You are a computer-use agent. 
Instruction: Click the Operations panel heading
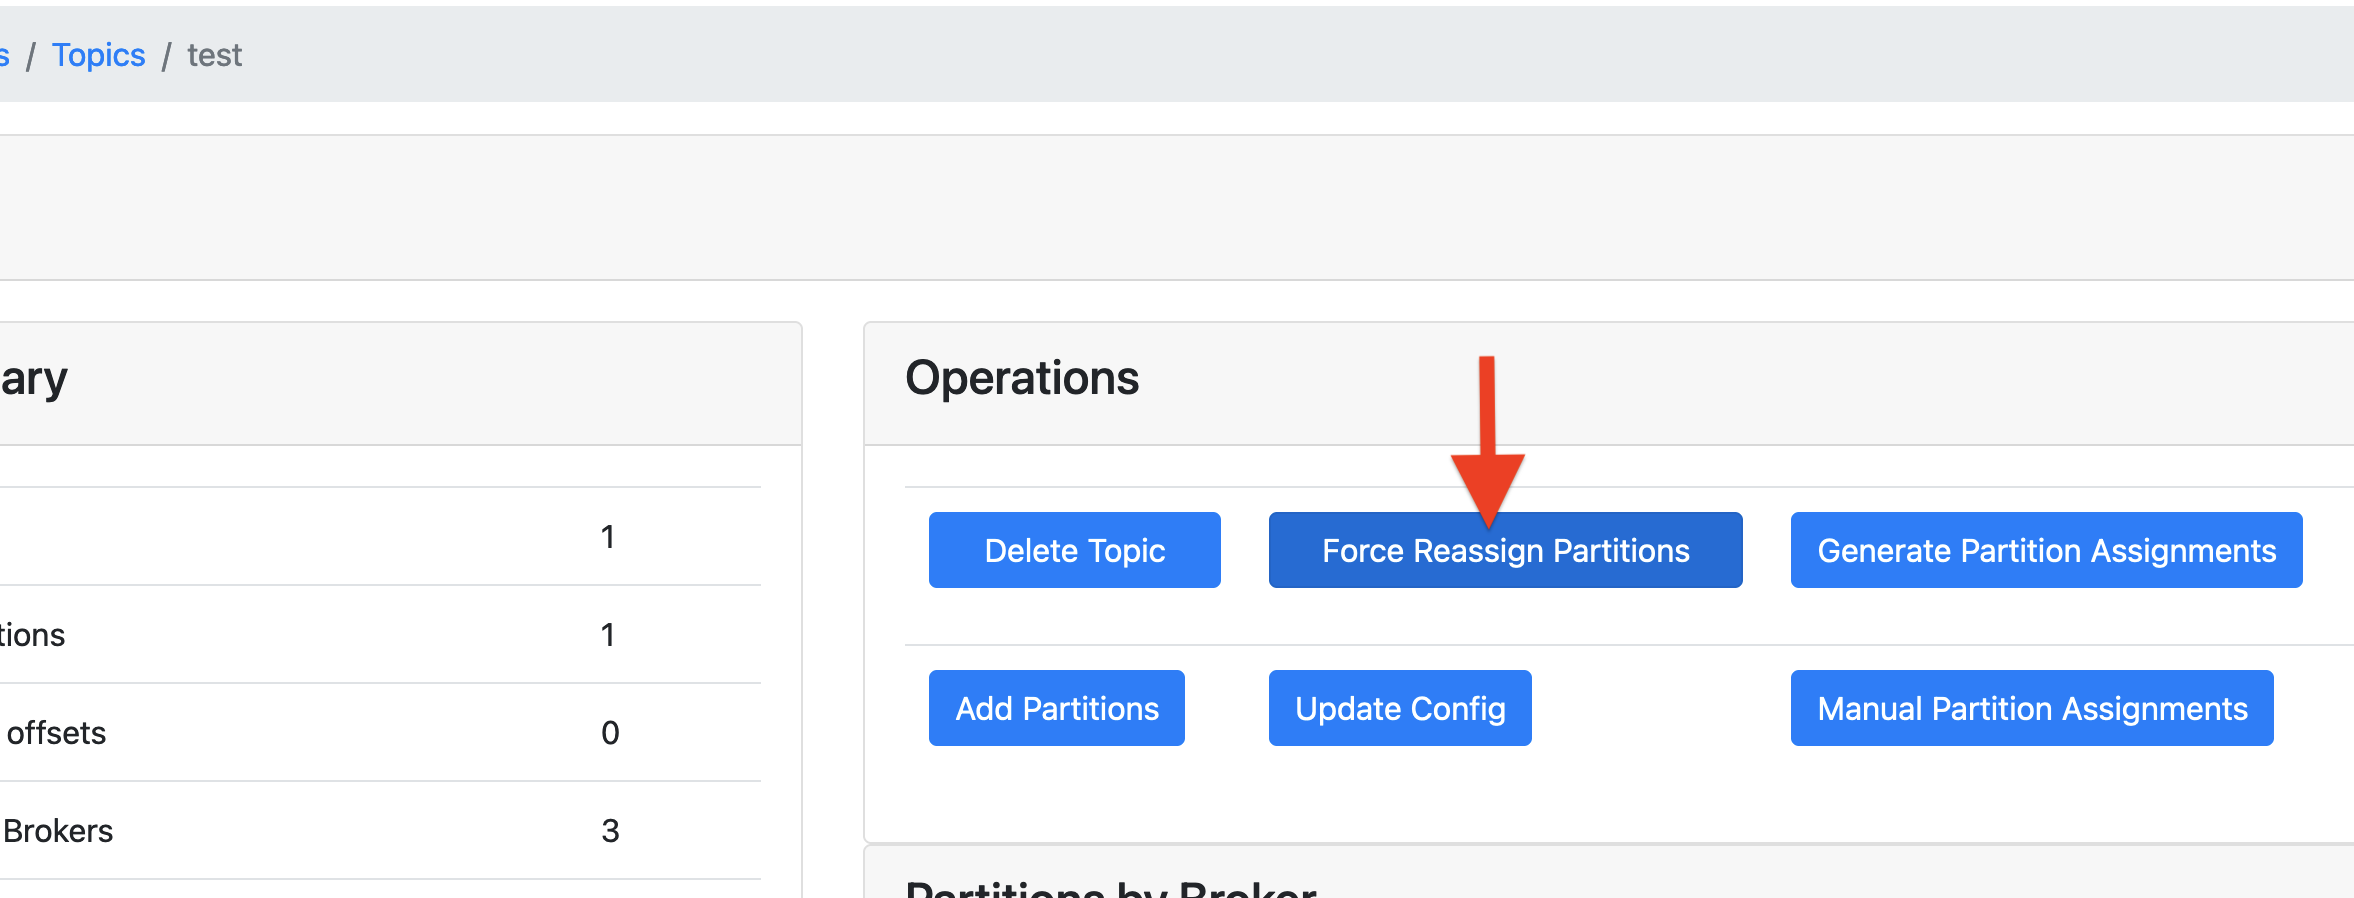tap(1022, 378)
